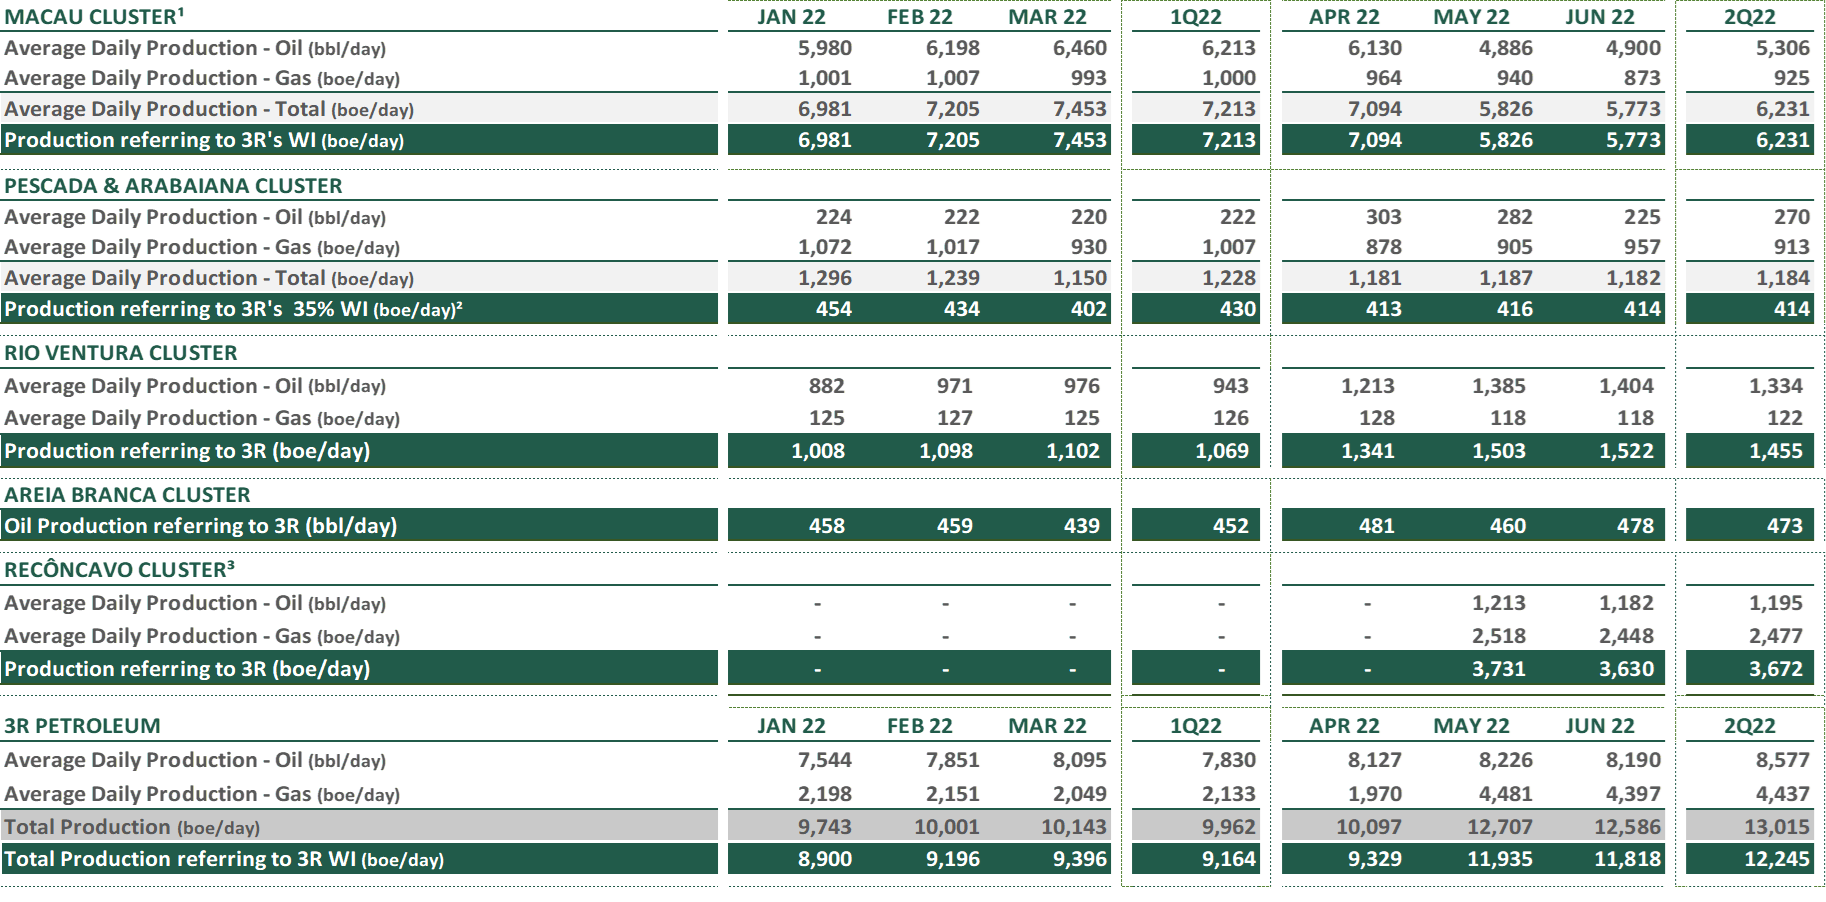
Task: Select the 3R Petroleum Feb 22 value 10,001
Action: click(946, 827)
